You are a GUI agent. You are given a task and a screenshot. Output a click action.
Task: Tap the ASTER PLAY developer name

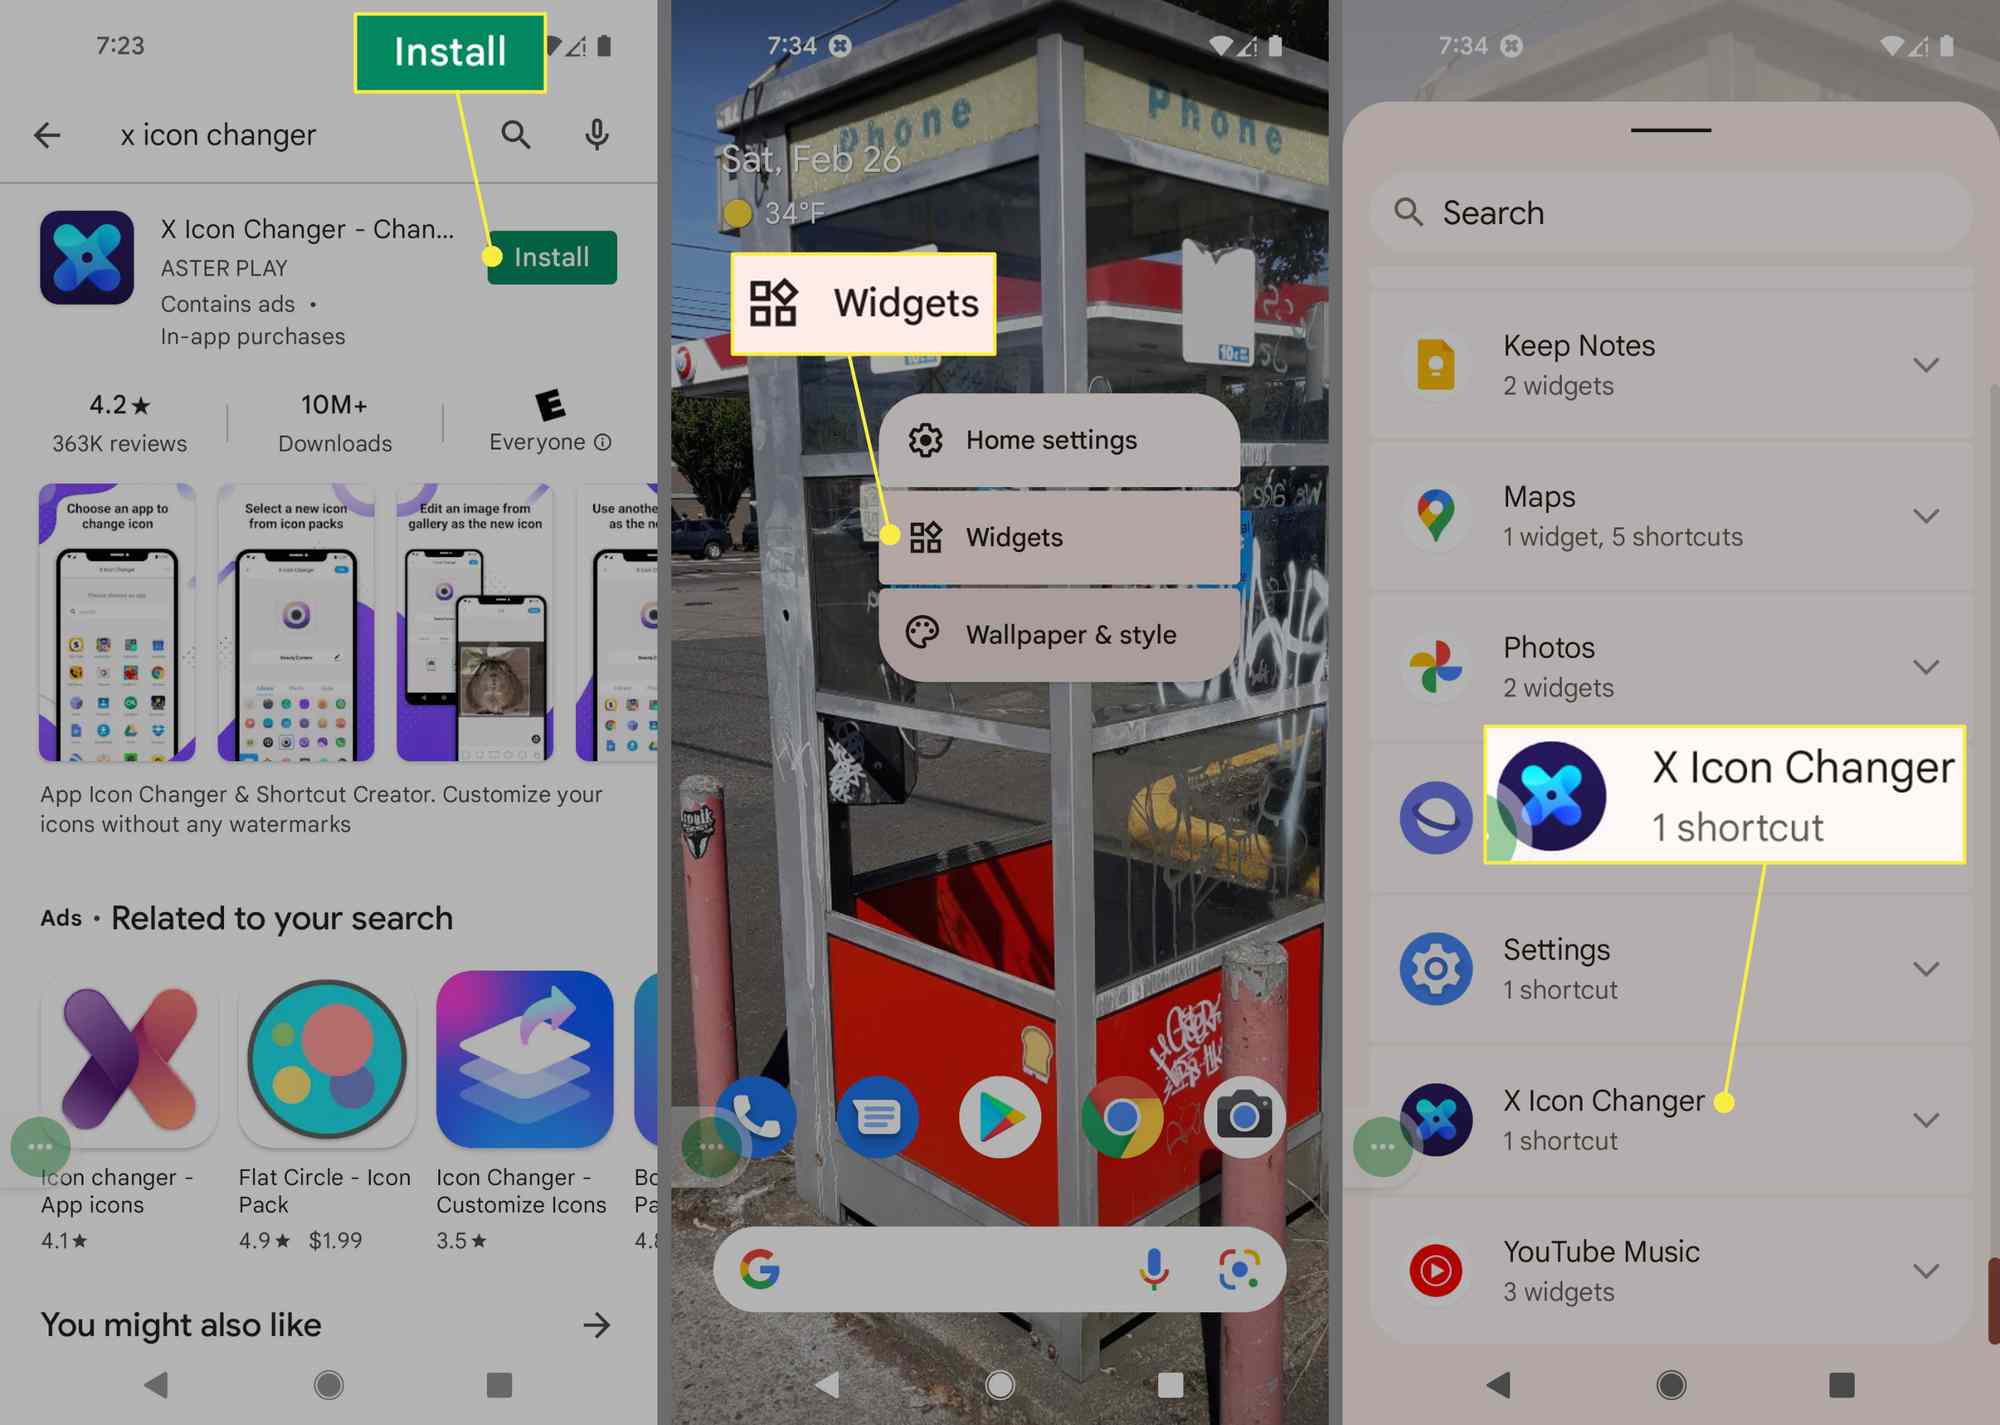pos(224,268)
